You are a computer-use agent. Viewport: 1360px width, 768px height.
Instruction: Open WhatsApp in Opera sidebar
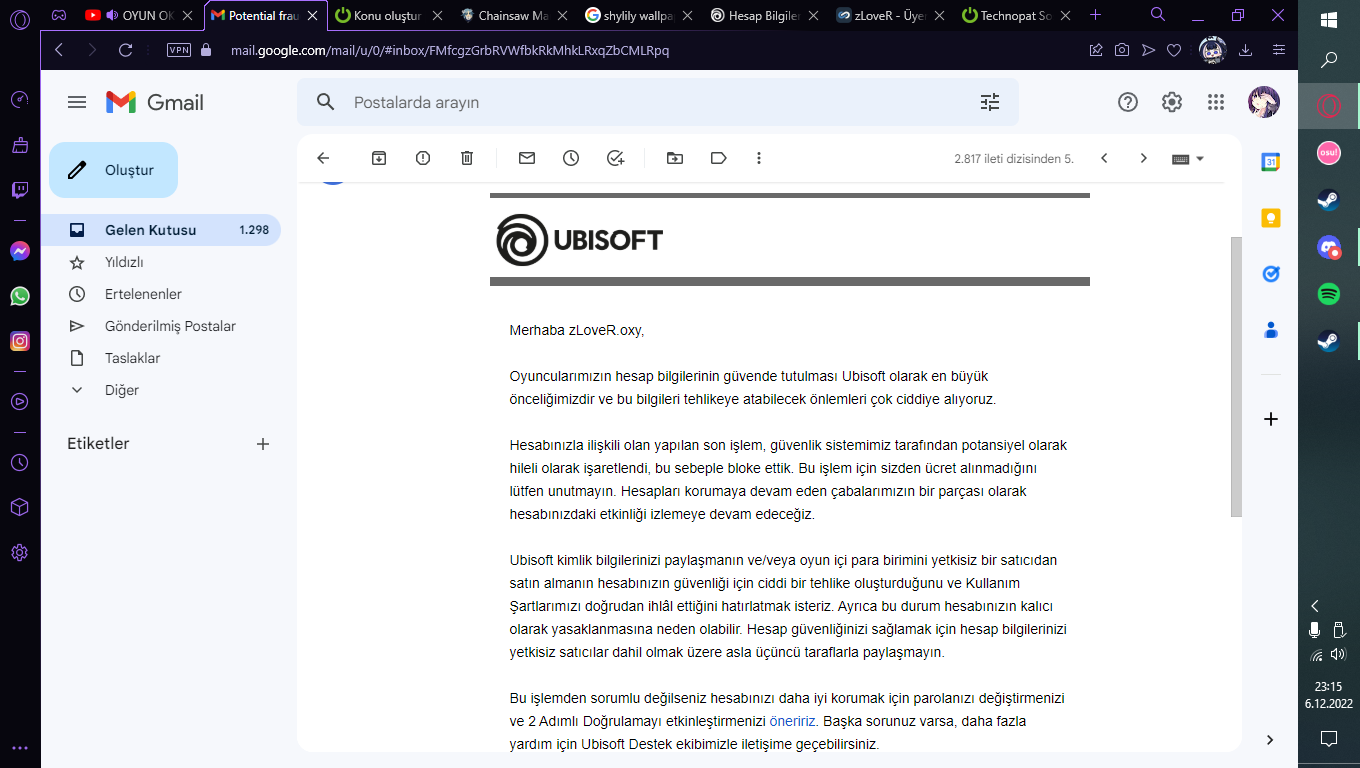coord(20,296)
